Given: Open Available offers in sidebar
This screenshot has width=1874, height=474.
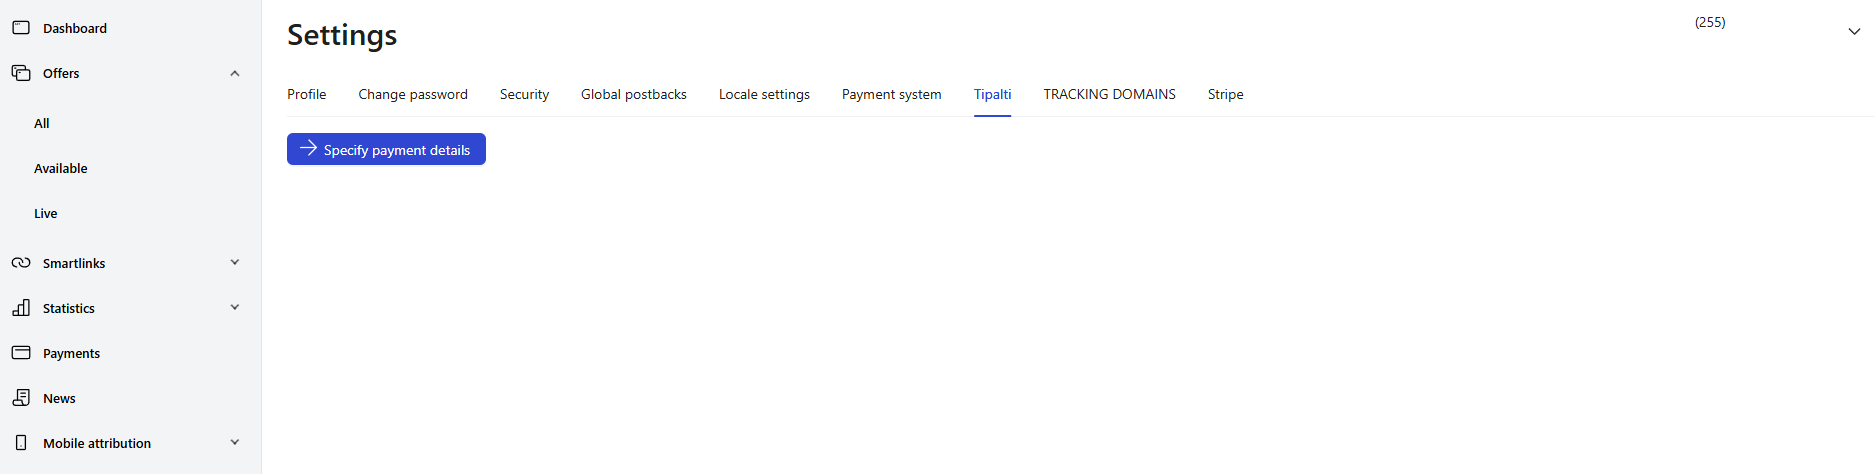Looking at the screenshot, I should pos(61,168).
